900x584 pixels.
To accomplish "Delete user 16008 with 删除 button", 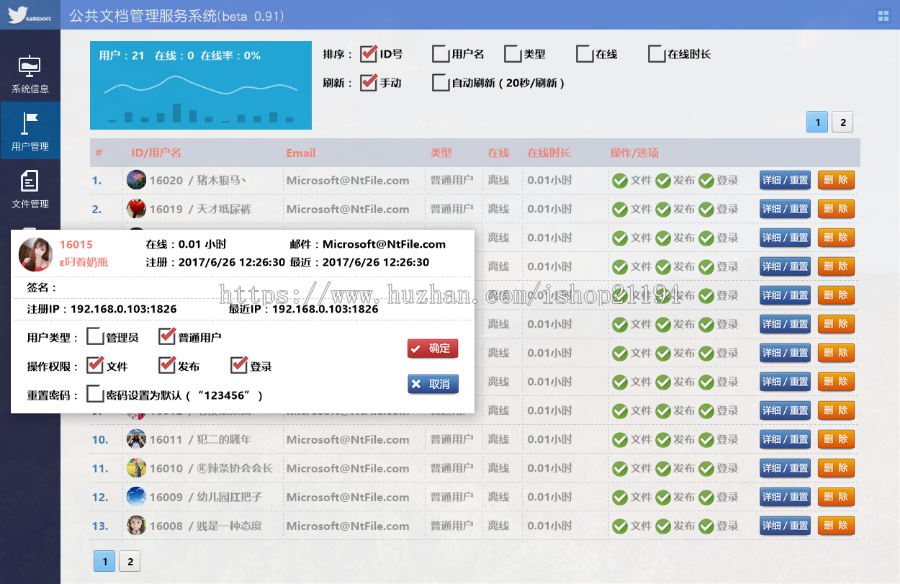I will (x=836, y=525).
